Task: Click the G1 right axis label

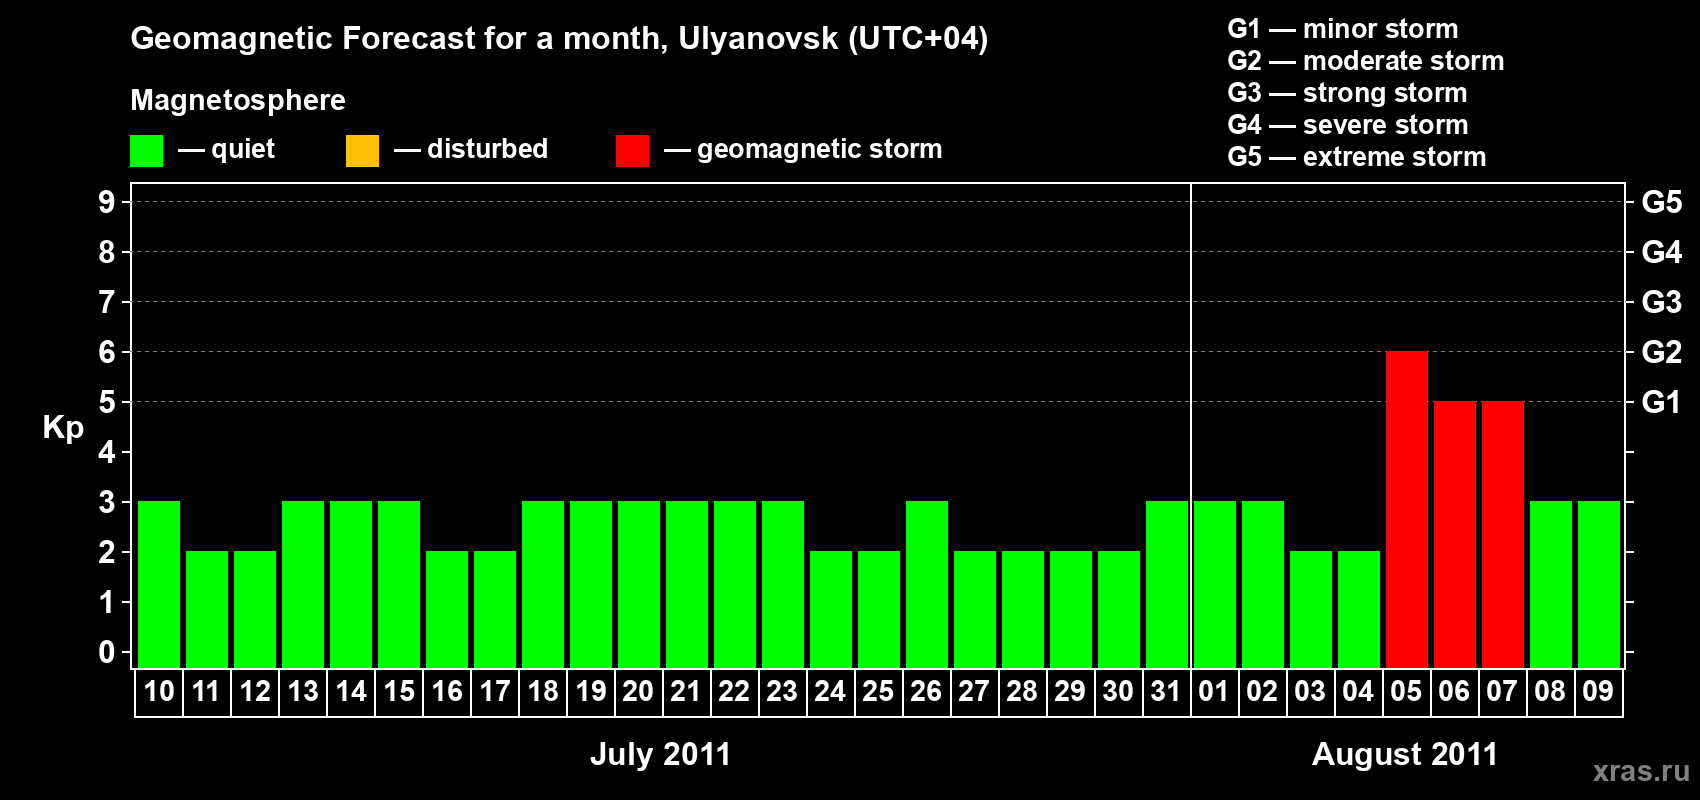Action: 1662,402
